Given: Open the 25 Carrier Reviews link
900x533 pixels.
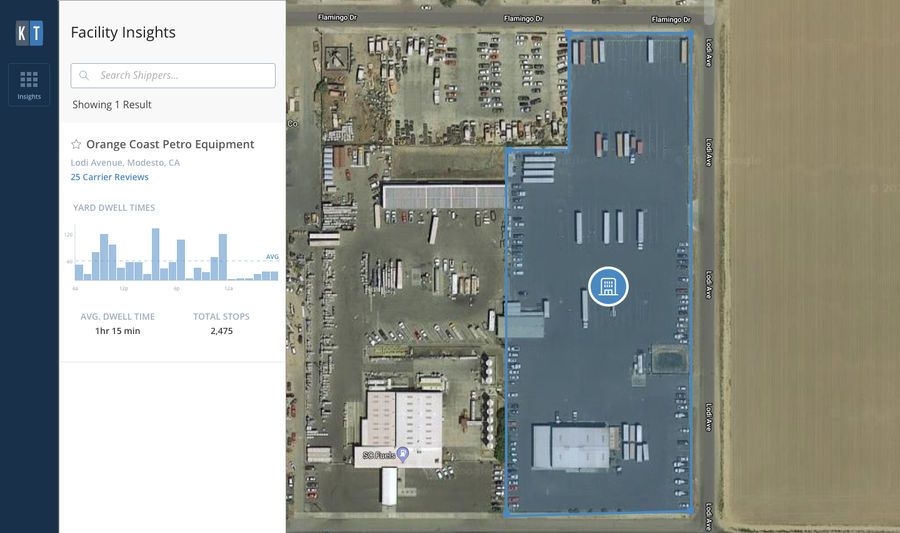Looking at the screenshot, I should click(x=110, y=177).
